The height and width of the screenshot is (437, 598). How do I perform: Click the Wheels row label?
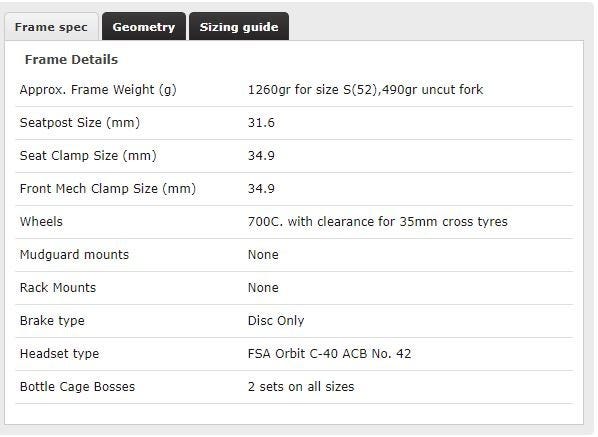point(41,222)
